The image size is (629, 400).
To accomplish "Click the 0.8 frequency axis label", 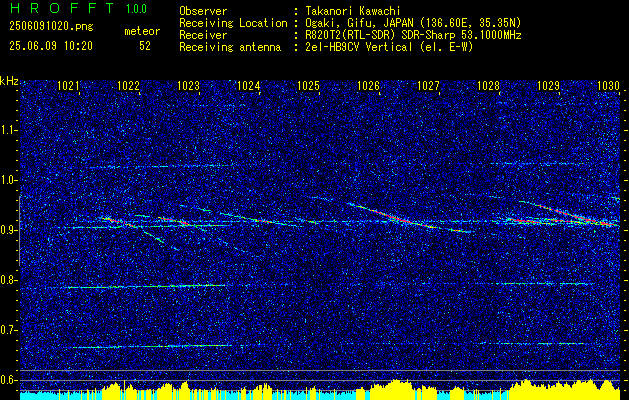I will pos(8,280).
